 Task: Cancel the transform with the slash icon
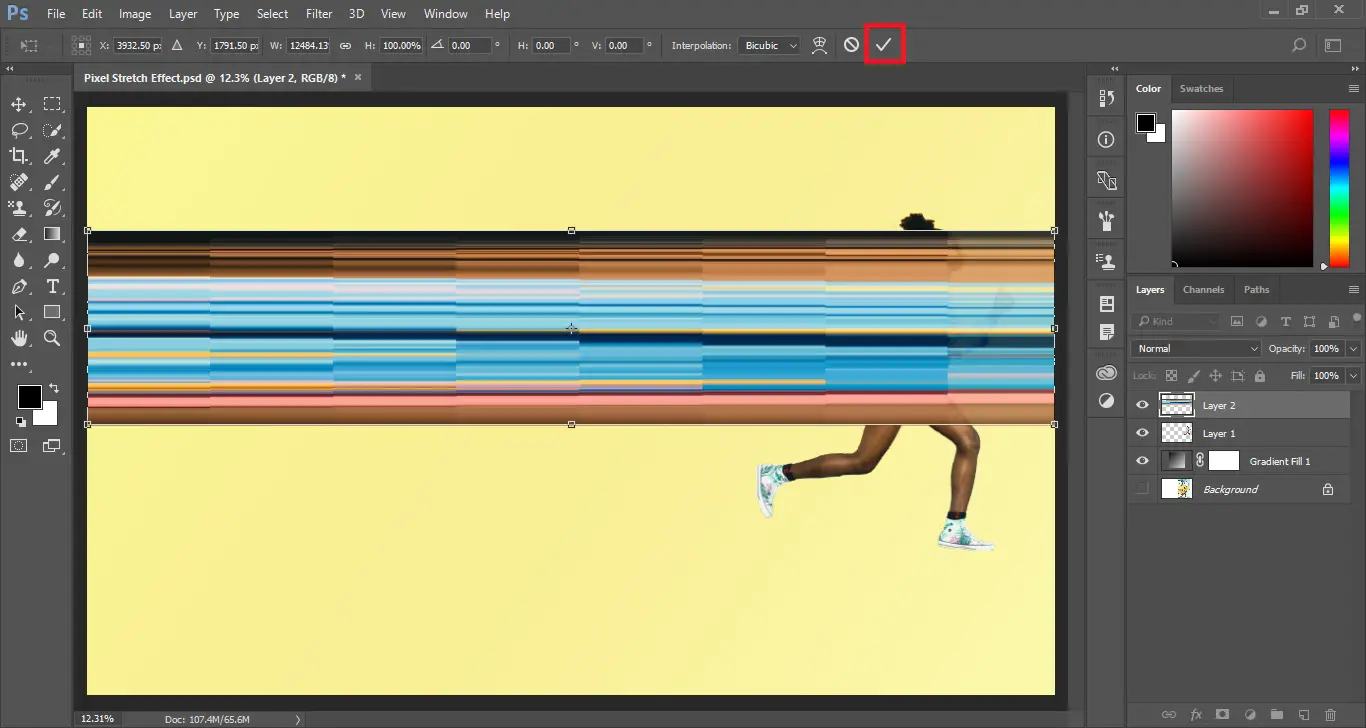point(849,44)
